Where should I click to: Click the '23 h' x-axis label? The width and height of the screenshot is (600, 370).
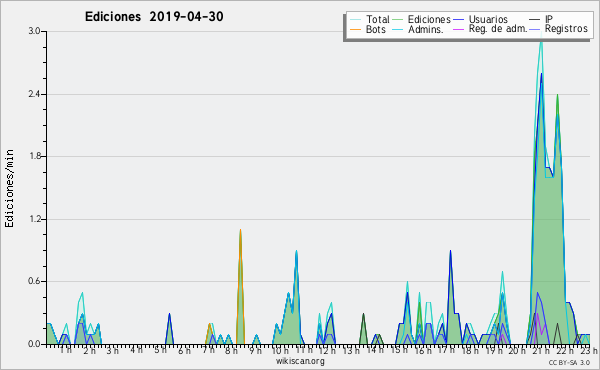[589, 350]
